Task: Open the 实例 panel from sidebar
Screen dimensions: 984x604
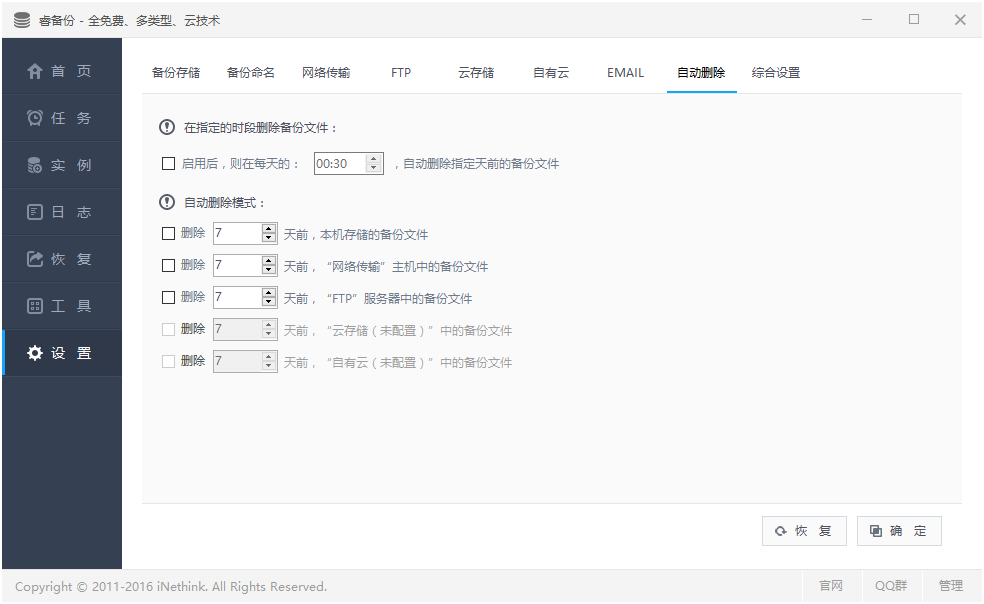Action: (62, 164)
